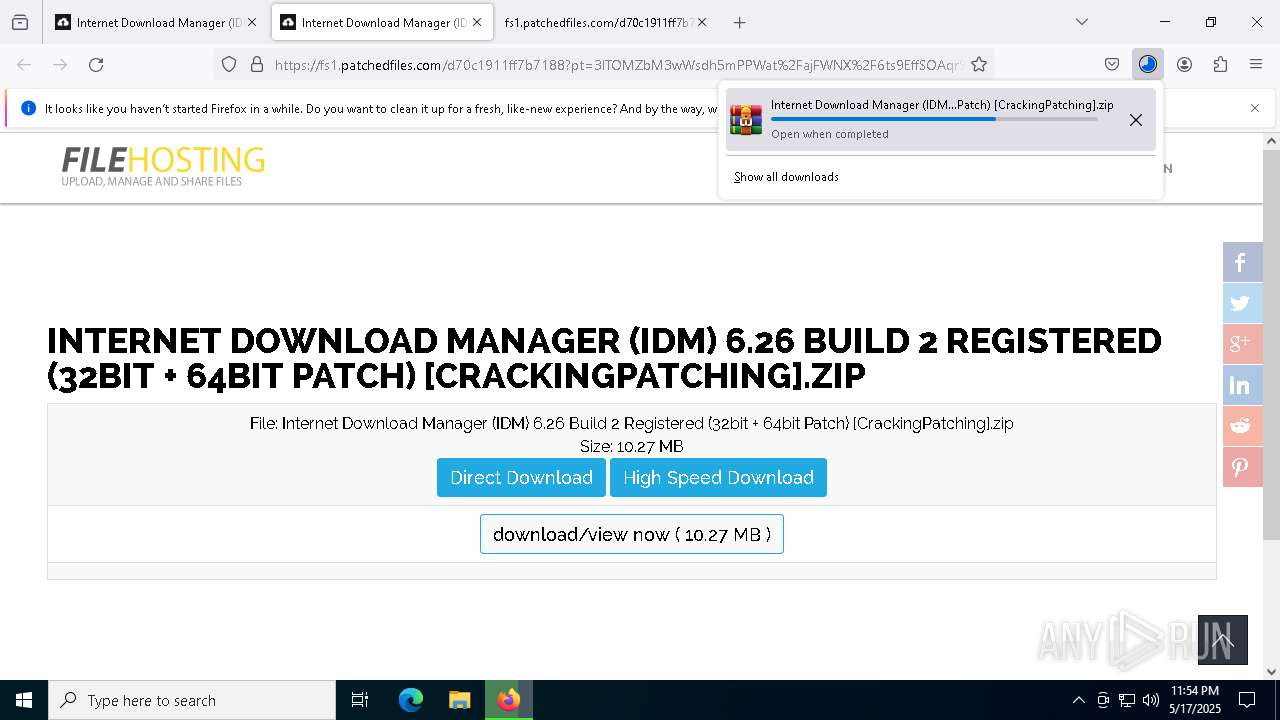This screenshot has height=720, width=1280.
Task: Click the FileHosting logo
Action: 163,167
